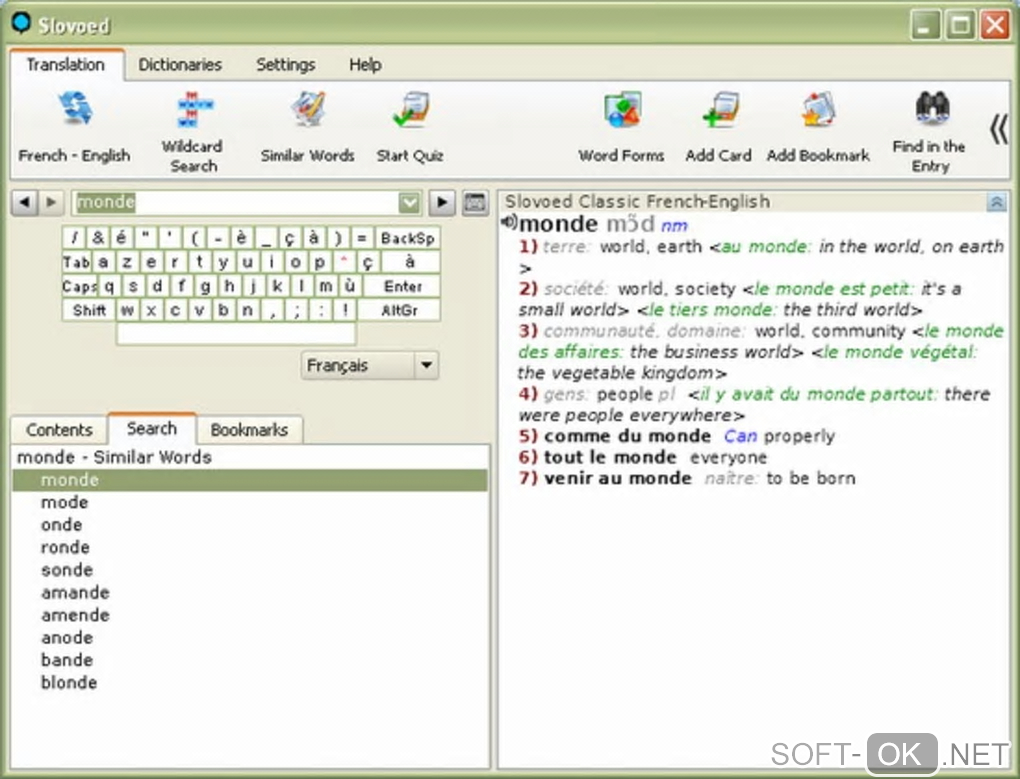Image resolution: width=1020 pixels, height=779 pixels.
Task: Click the Slovoed app icon in title bar
Action: pos(21,23)
